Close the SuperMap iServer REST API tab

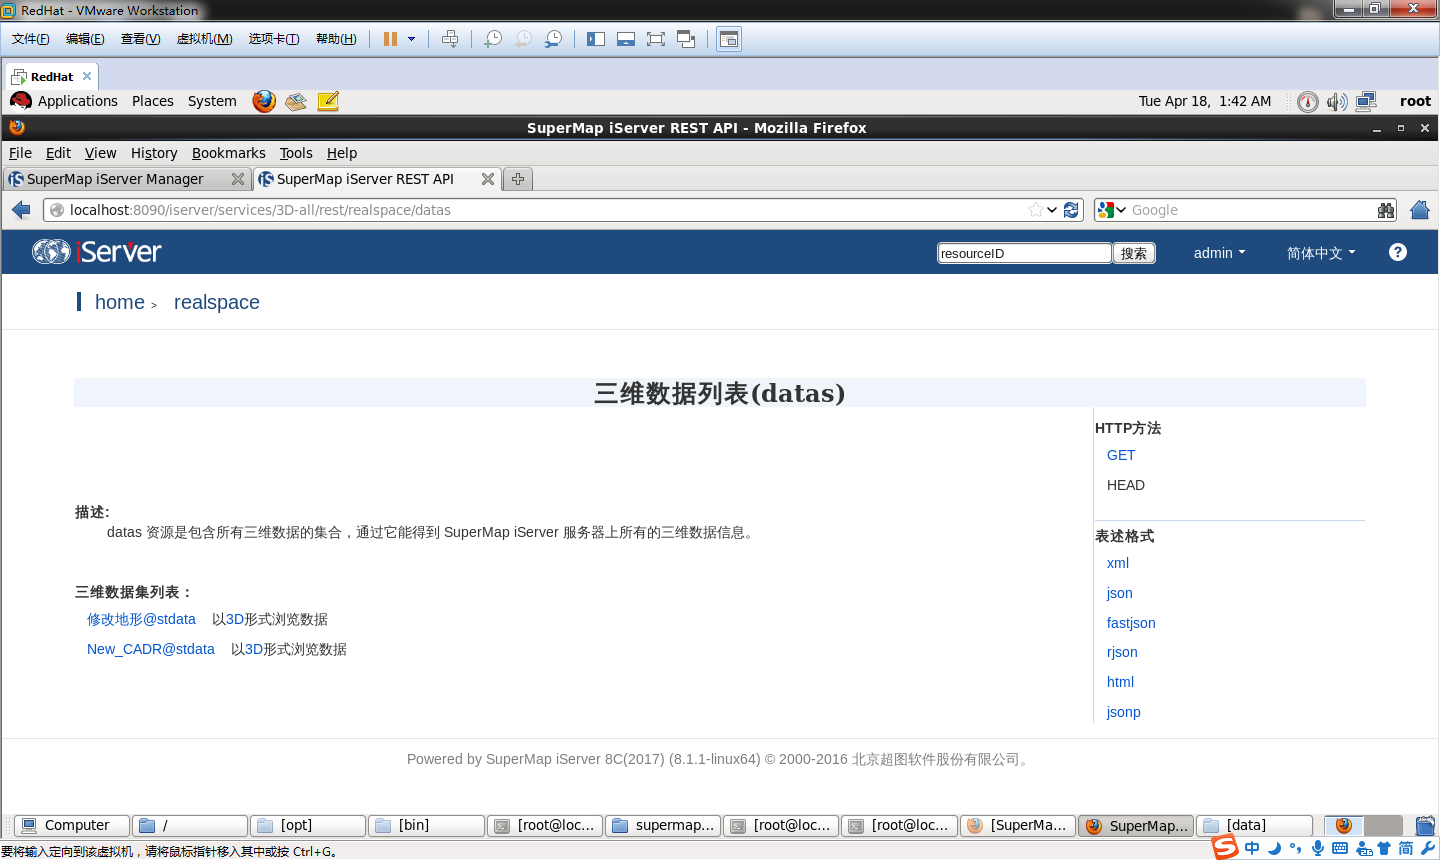488,179
